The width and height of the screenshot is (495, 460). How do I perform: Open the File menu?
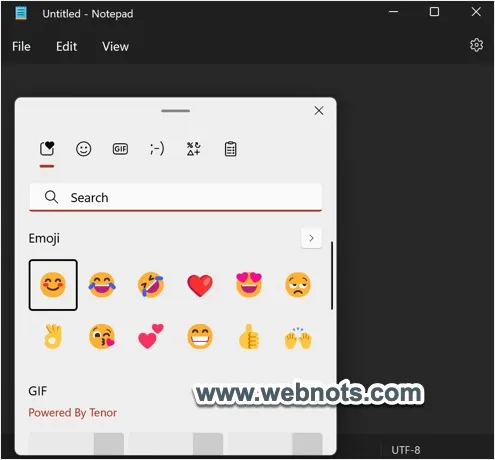point(21,46)
